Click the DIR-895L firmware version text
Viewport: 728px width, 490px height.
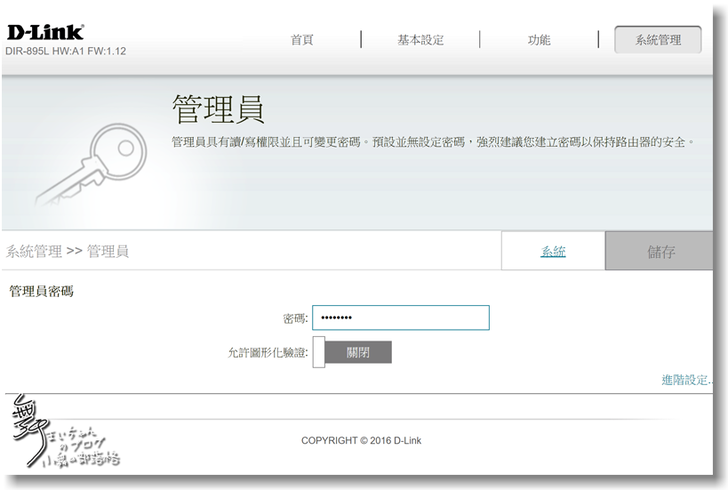click(66, 51)
